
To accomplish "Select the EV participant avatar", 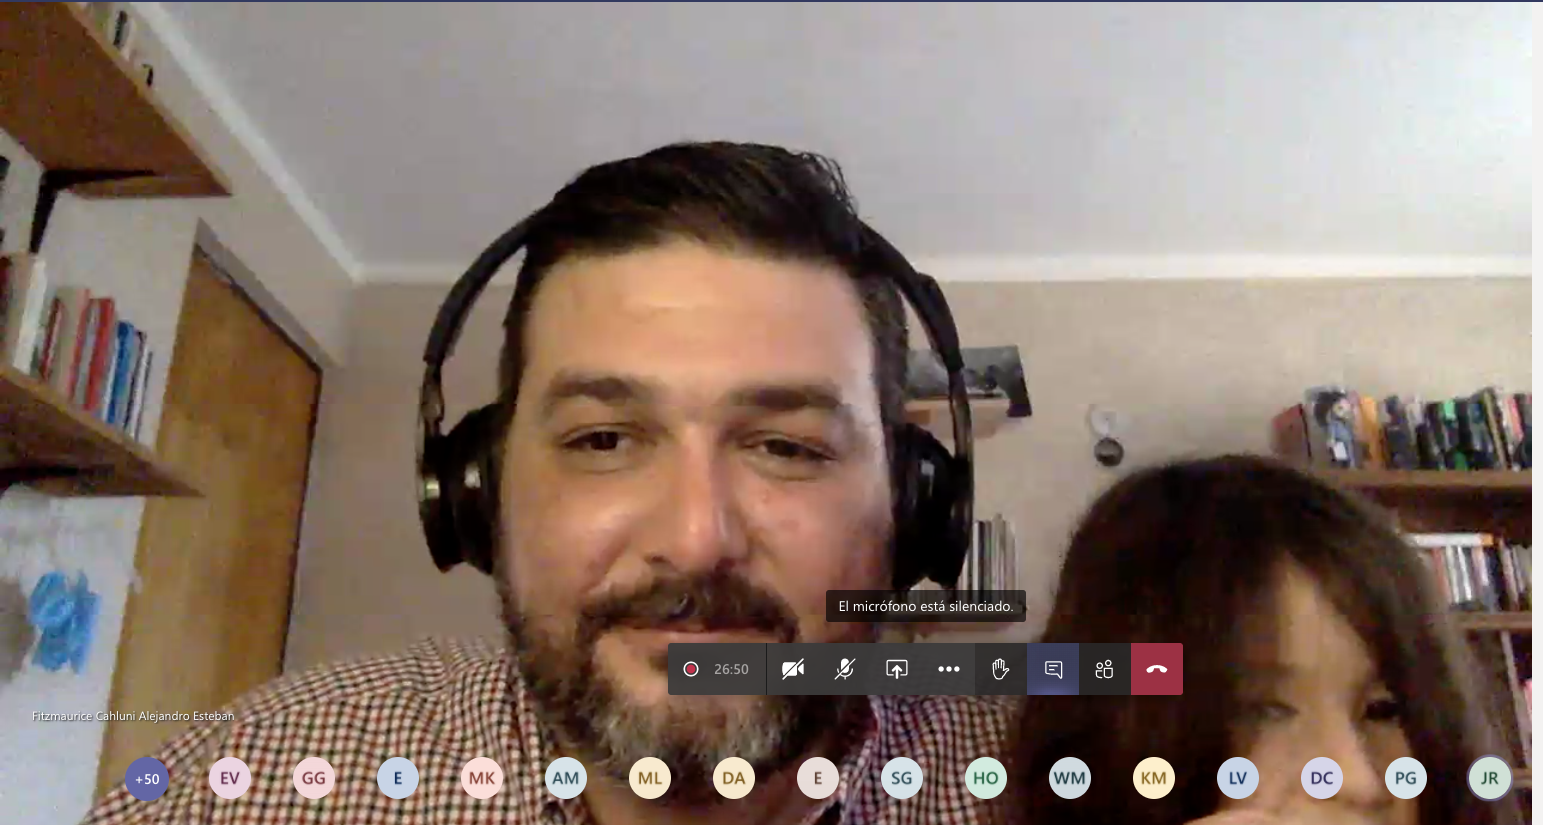I will coord(230,778).
